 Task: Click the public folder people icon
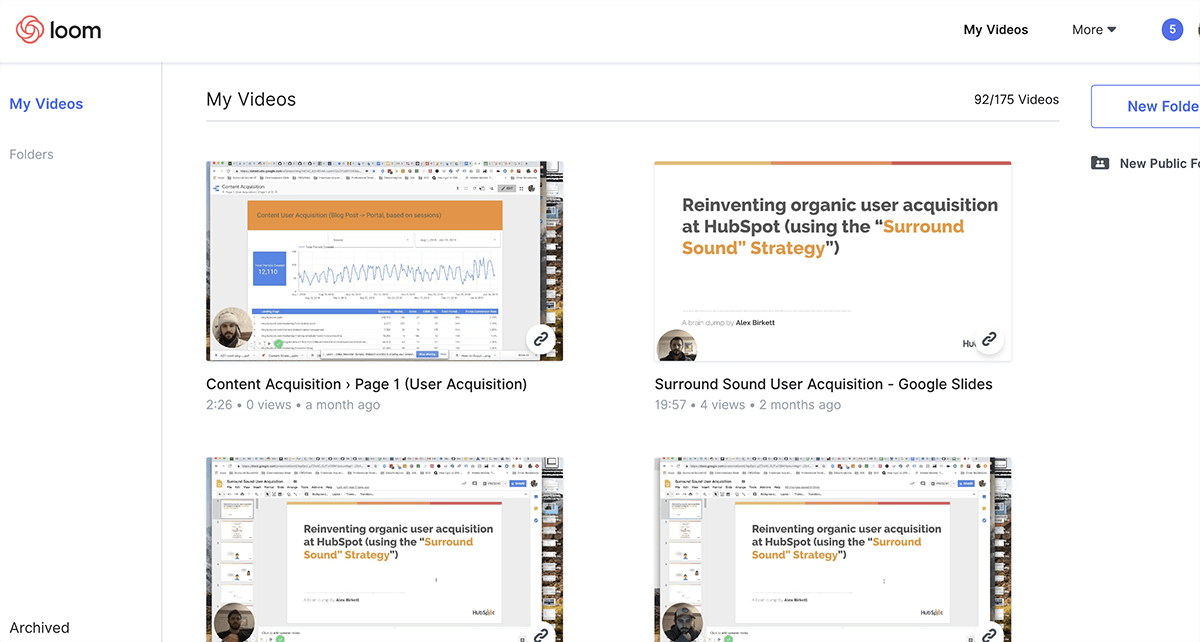point(1100,163)
